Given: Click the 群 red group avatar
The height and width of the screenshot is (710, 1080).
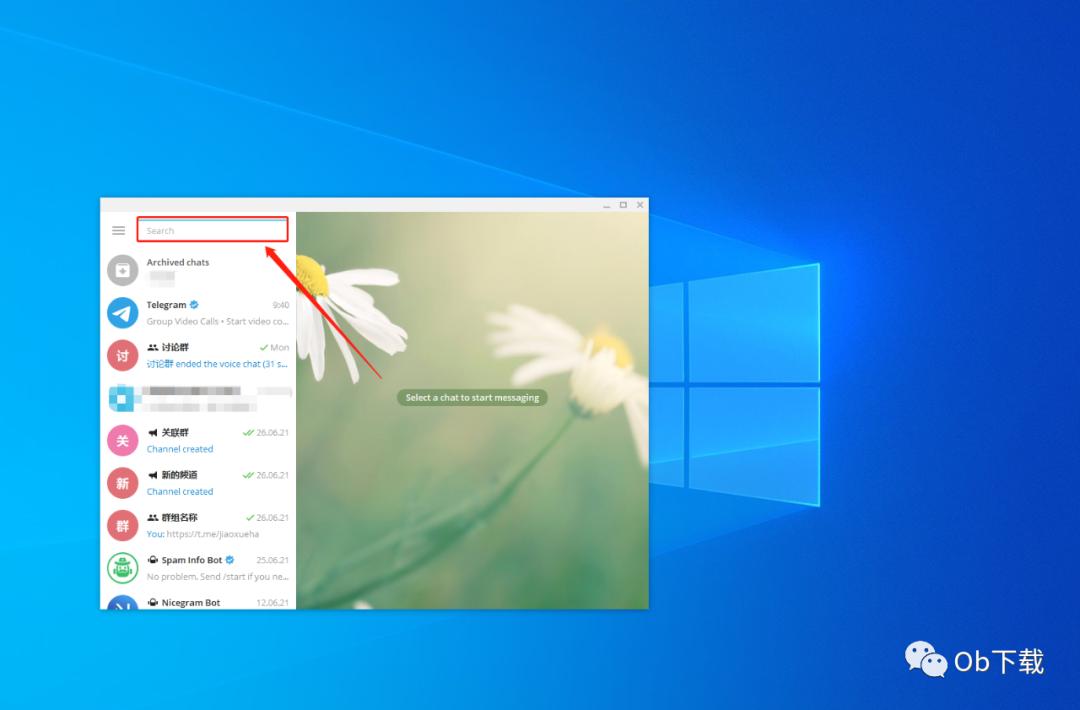Looking at the screenshot, I should point(123,526).
